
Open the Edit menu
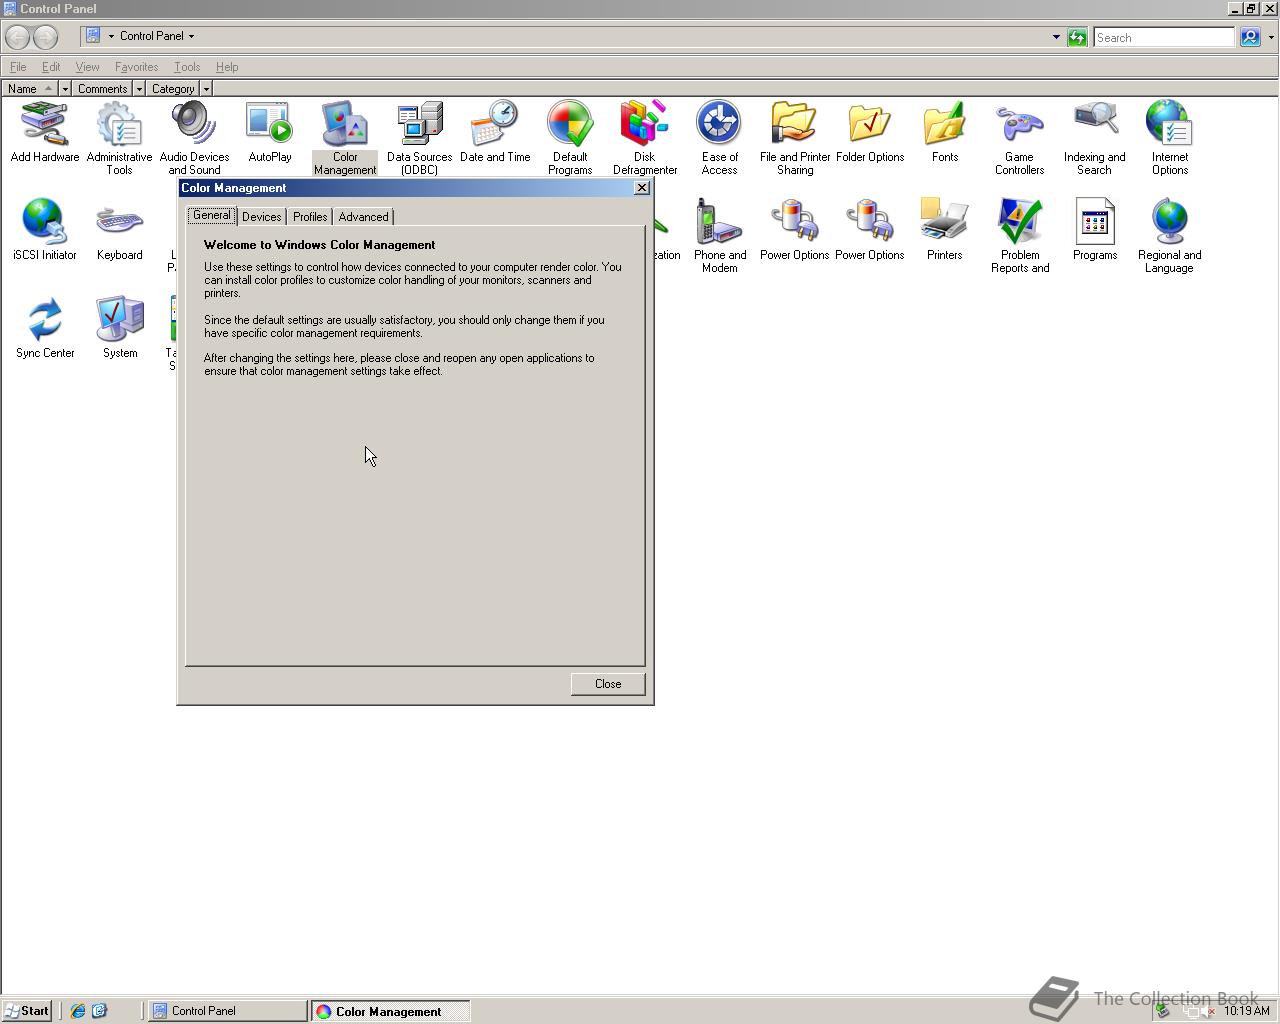(x=51, y=67)
